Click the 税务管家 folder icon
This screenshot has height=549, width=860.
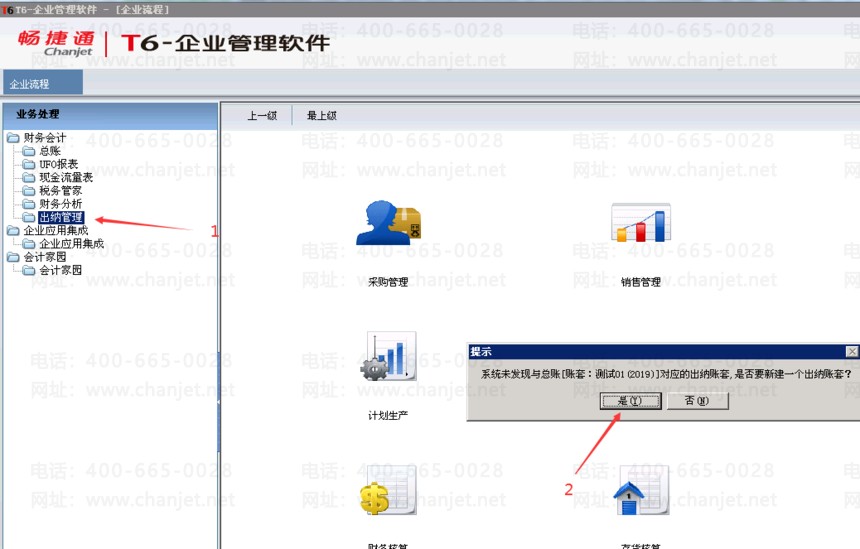(29, 191)
